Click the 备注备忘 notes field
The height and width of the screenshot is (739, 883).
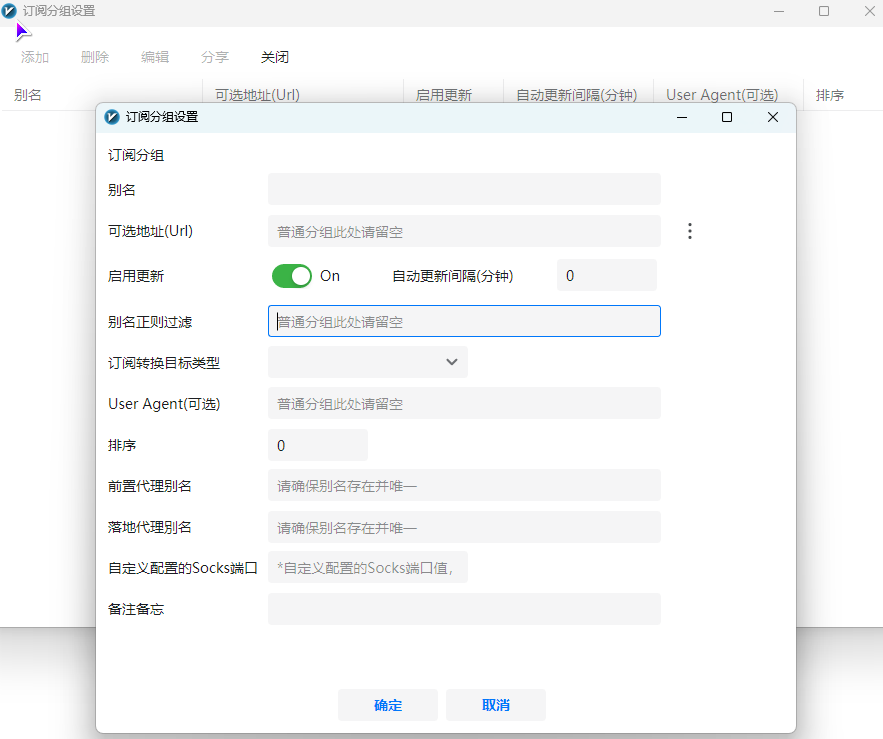(463, 609)
